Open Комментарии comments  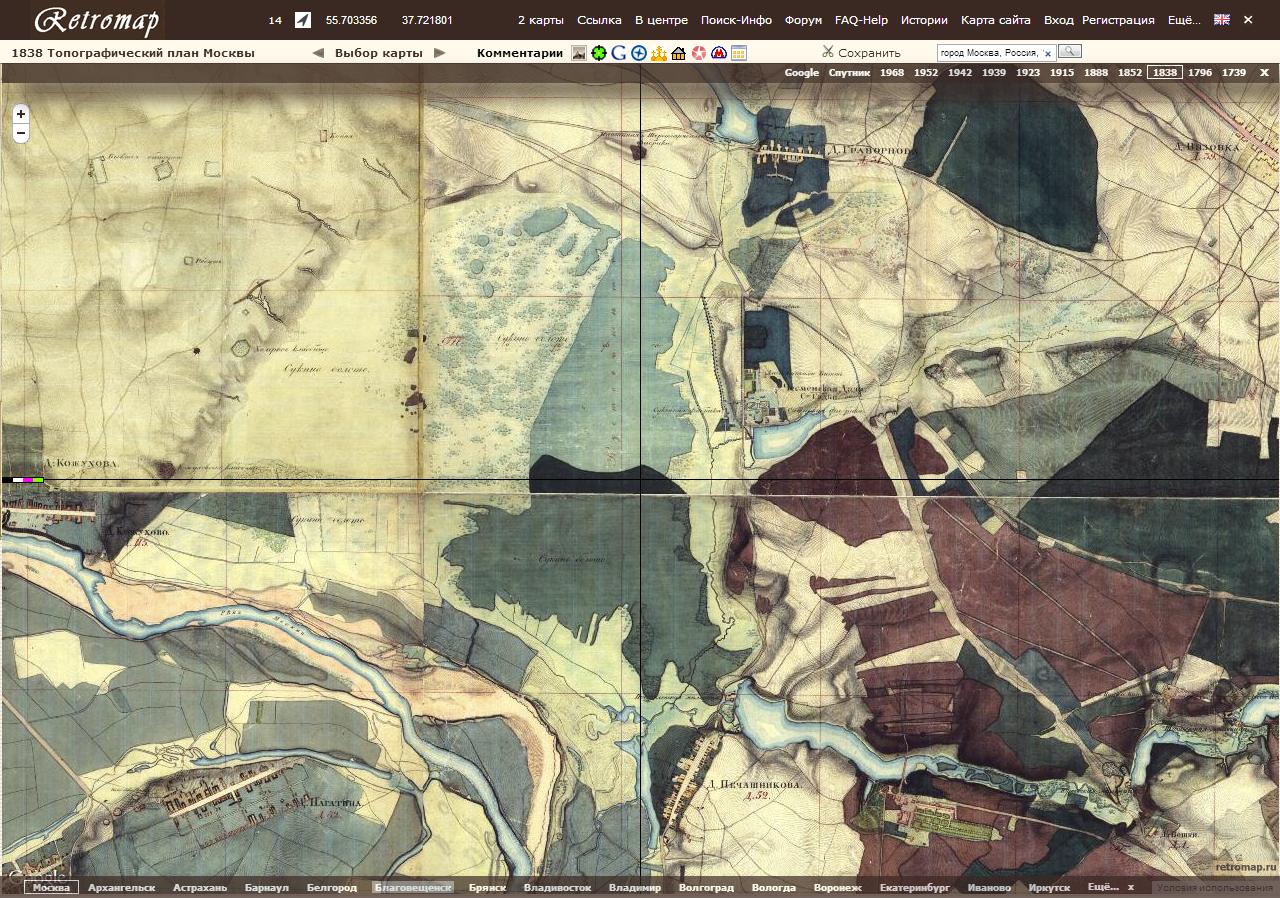[x=520, y=53]
